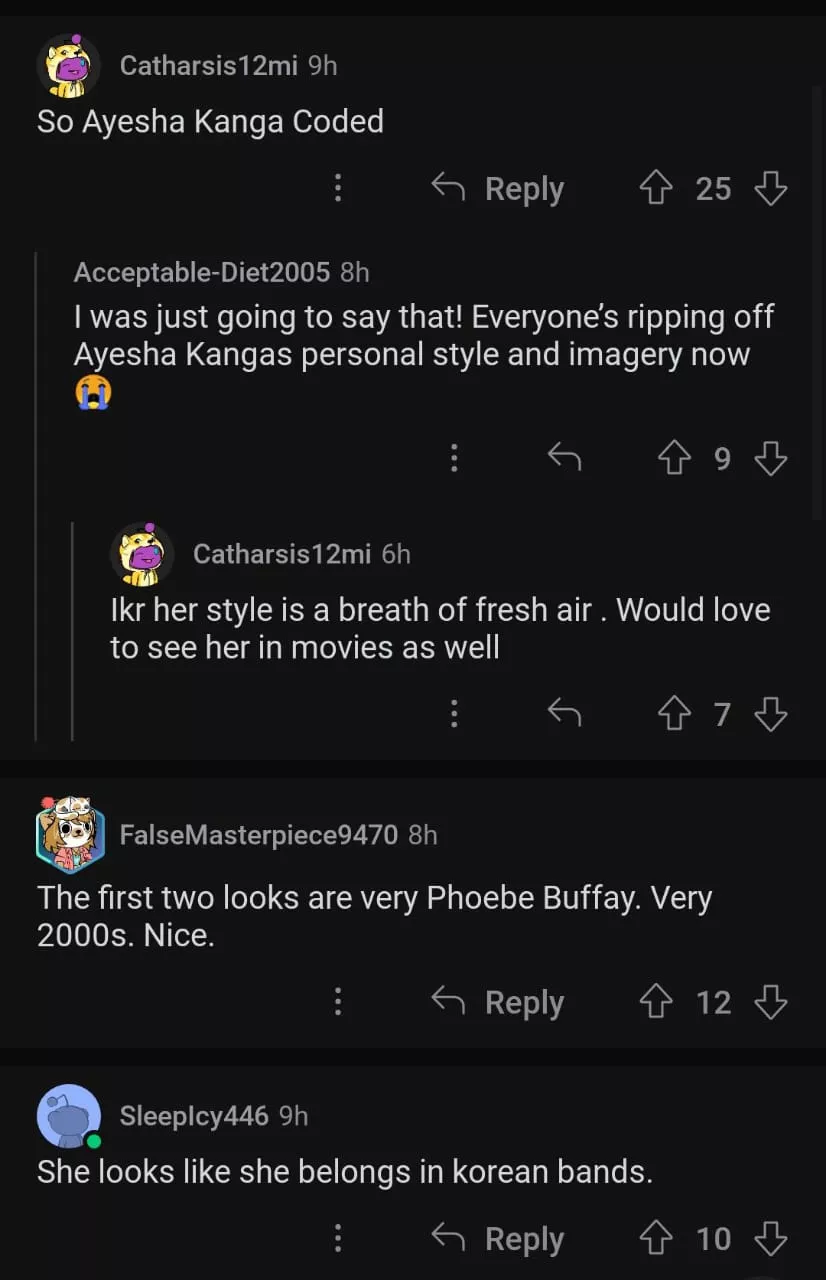Open three-dot menu on Phoebe Buffay comment

click(338, 1002)
